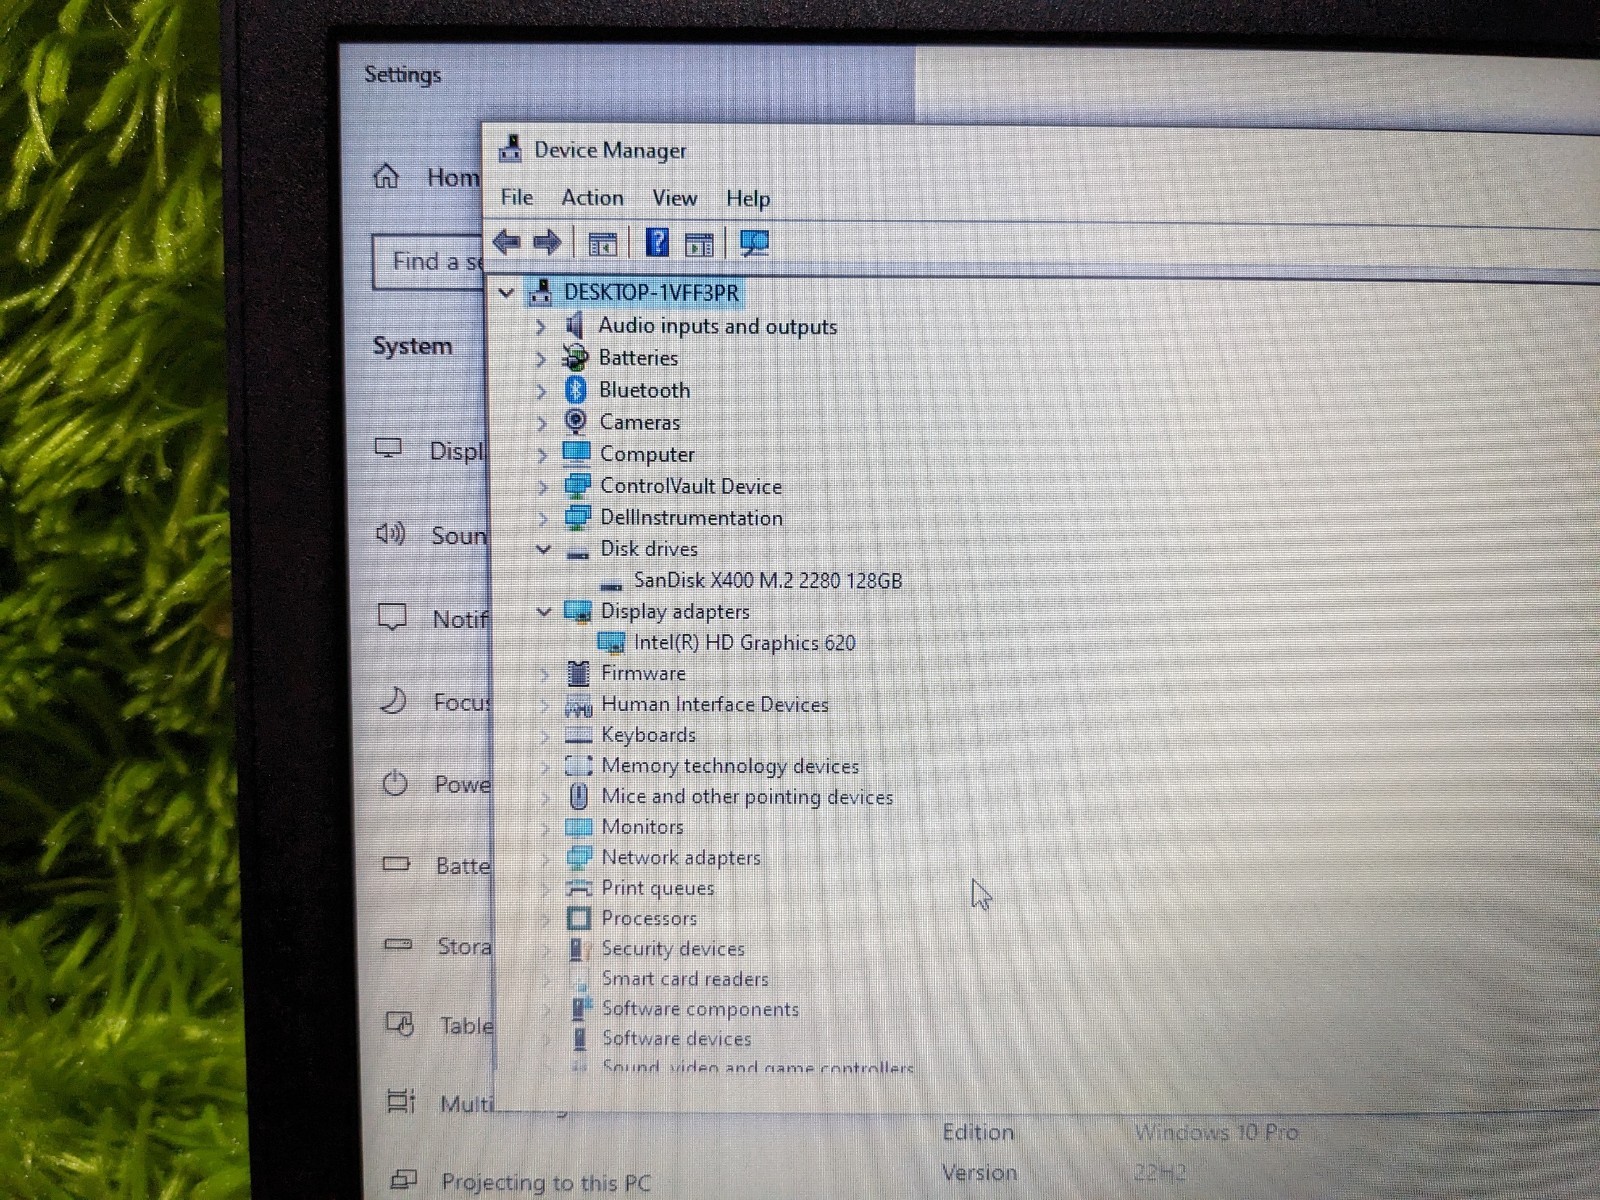Select SanDisk X400 M.2 2280 128GB drive

point(768,580)
